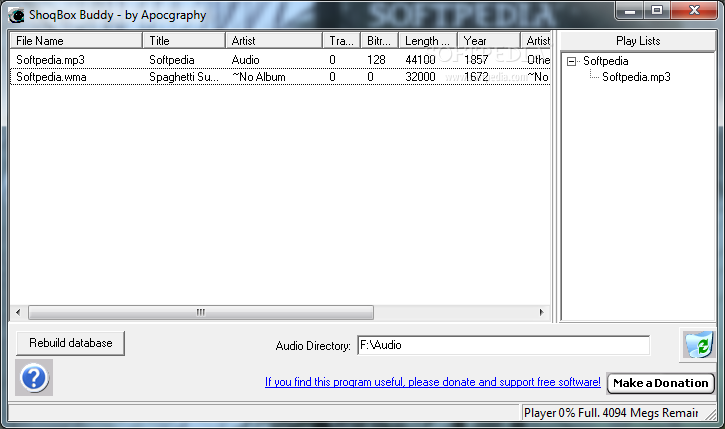Select the Softpedia playlist in Play Lists
Viewport: 725px width, 429px height.
[605, 61]
